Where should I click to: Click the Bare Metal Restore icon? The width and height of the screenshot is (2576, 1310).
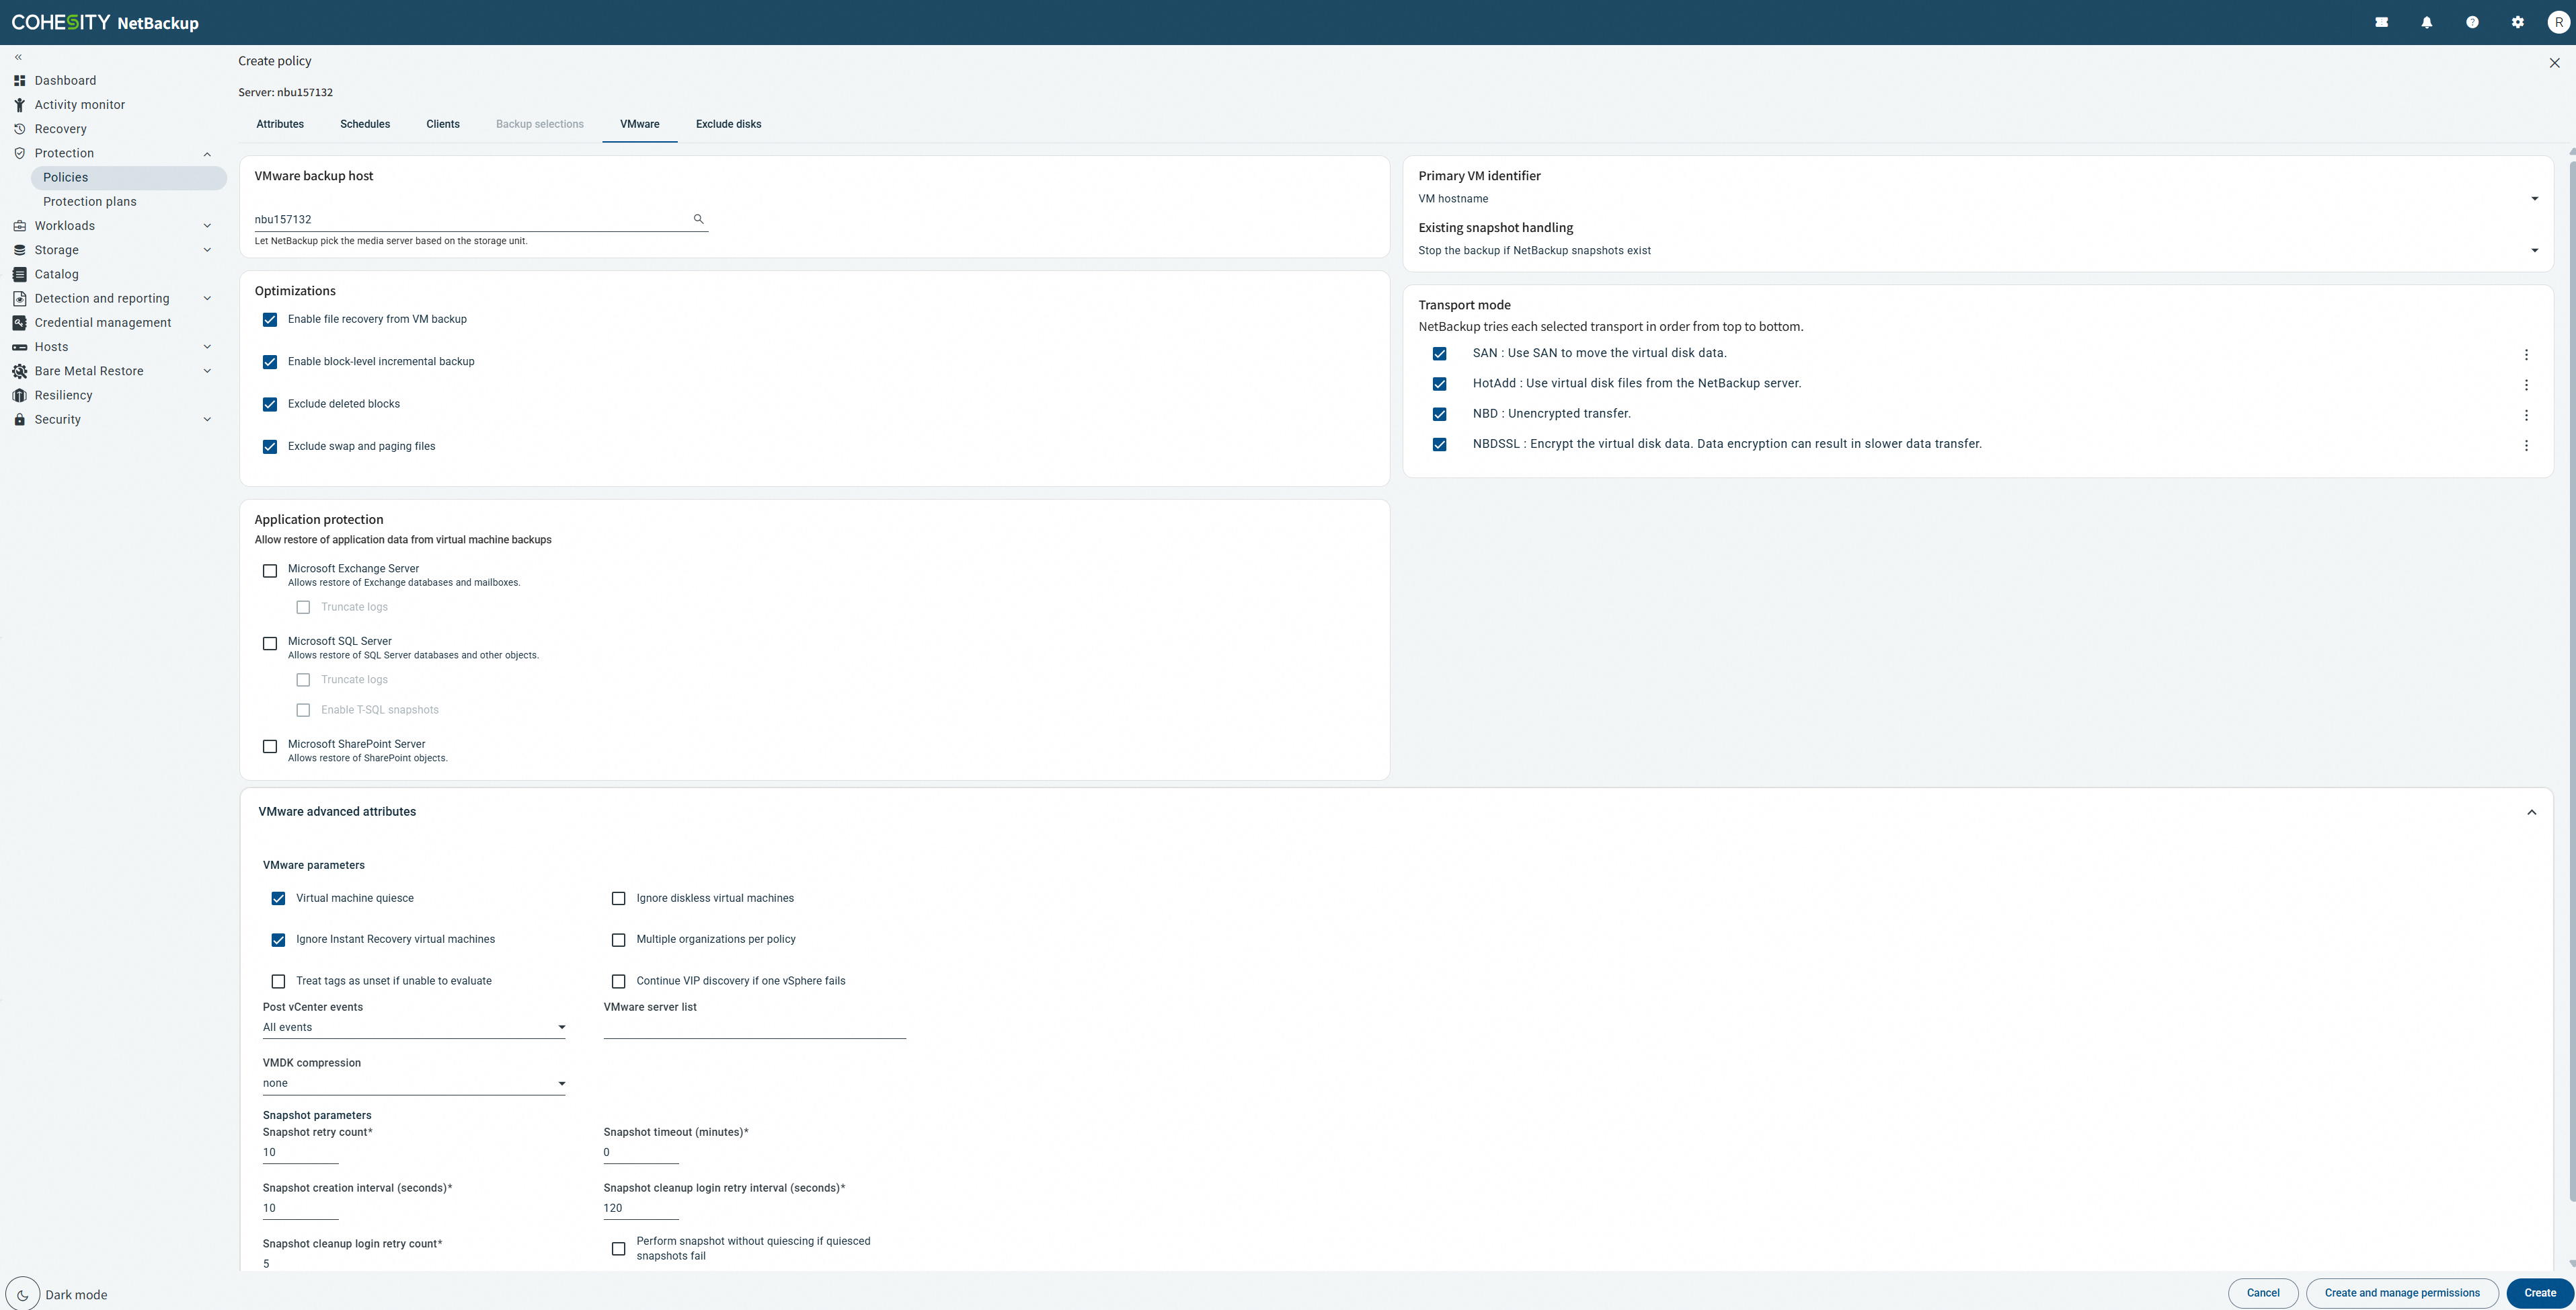pyautogui.click(x=19, y=371)
